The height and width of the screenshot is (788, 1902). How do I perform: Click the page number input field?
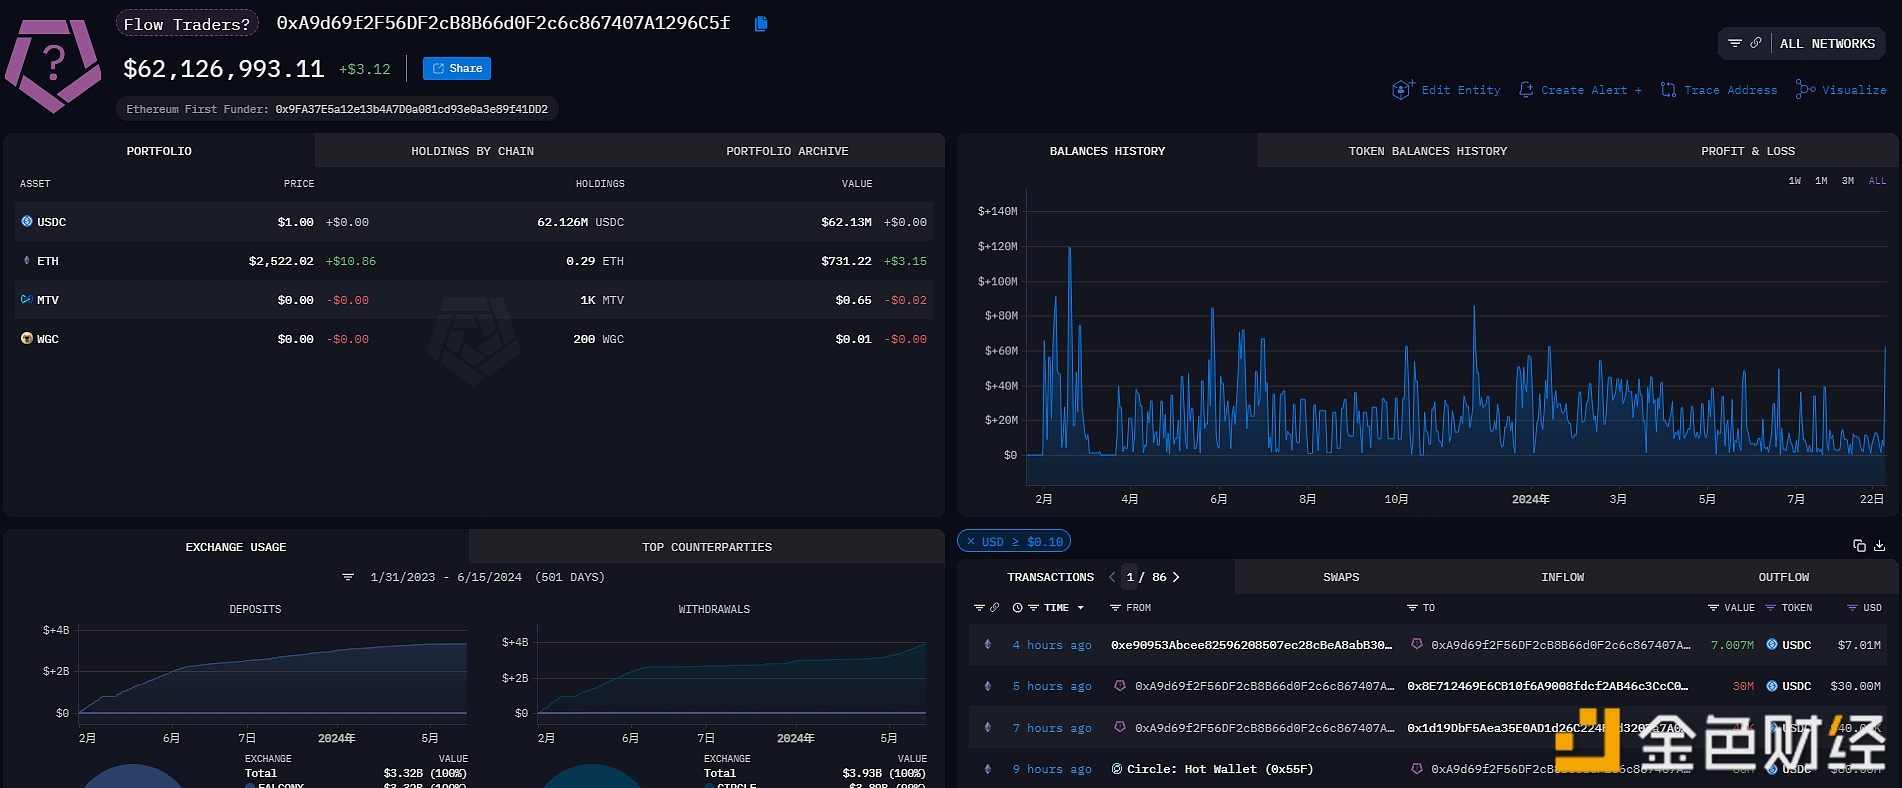pyautogui.click(x=1130, y=577)
